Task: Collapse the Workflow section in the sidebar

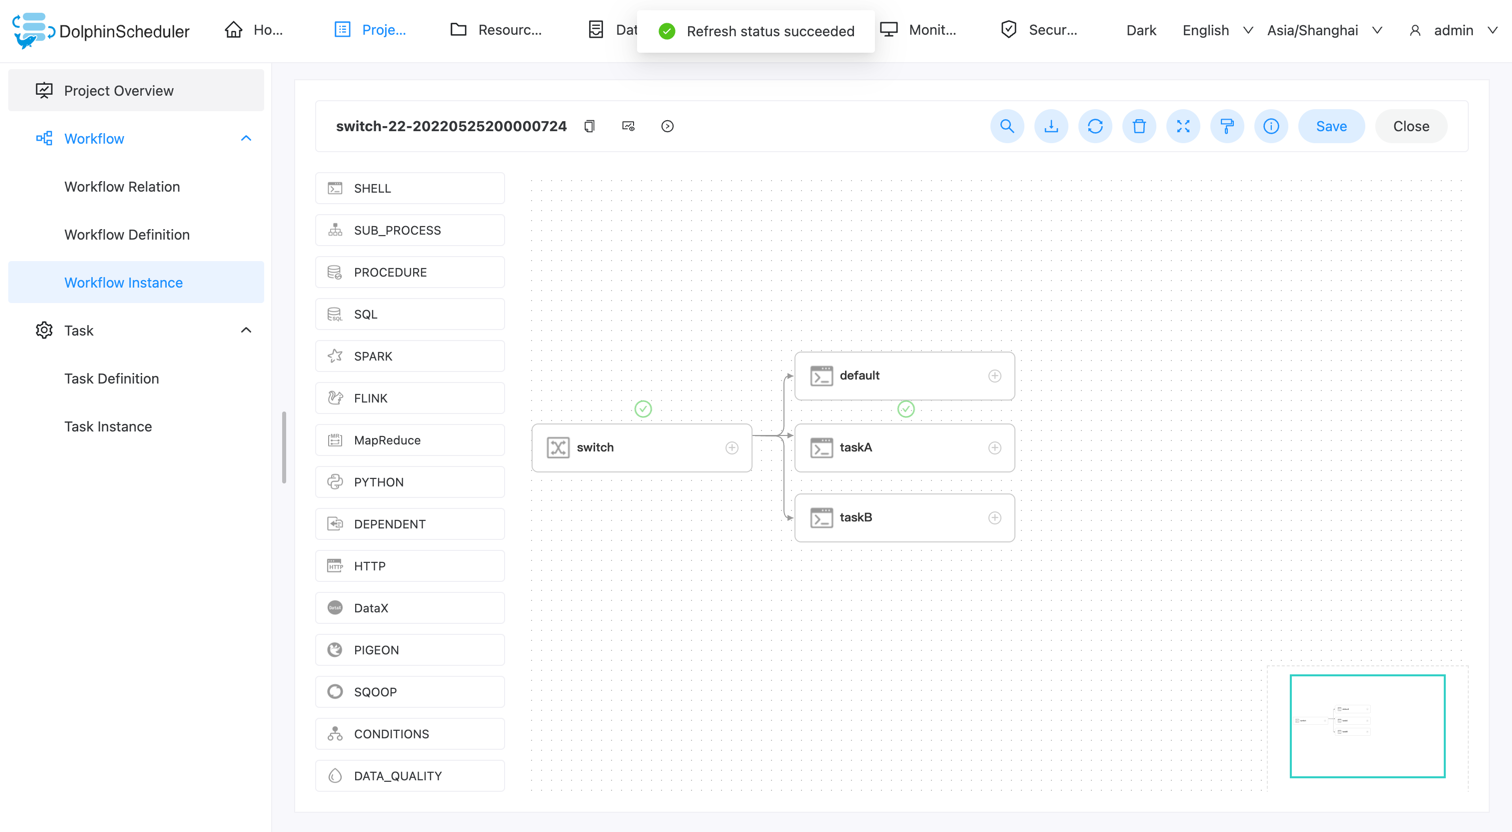Action: 246,138
